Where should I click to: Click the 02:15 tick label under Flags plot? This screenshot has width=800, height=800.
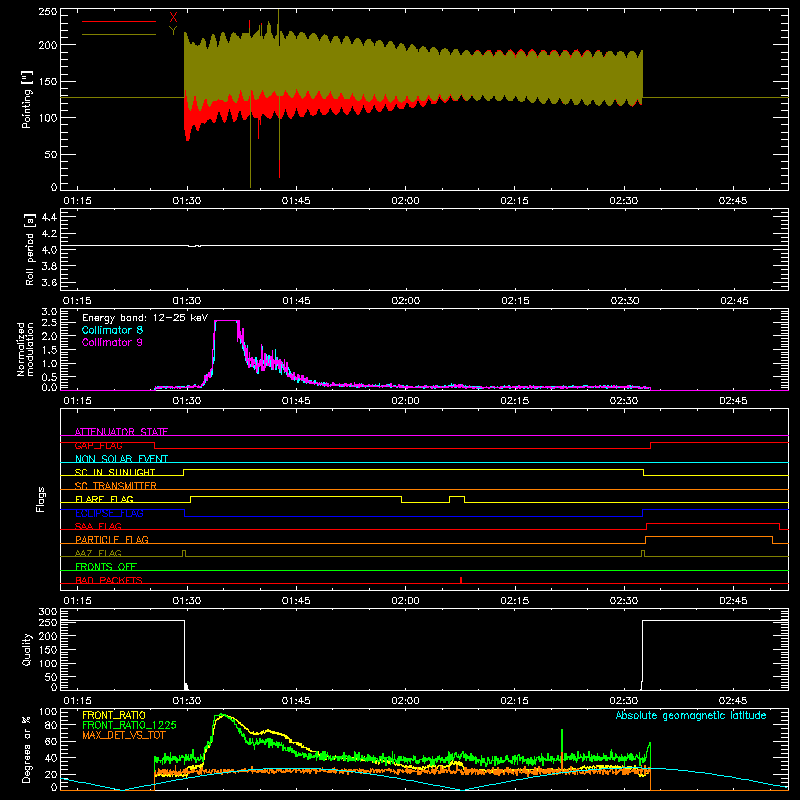tap(515, 601)
